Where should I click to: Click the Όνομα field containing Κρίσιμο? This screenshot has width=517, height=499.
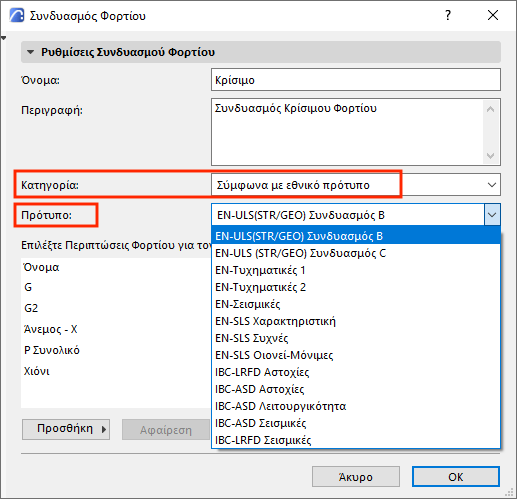pyautogui.click(x=356, y=80)
